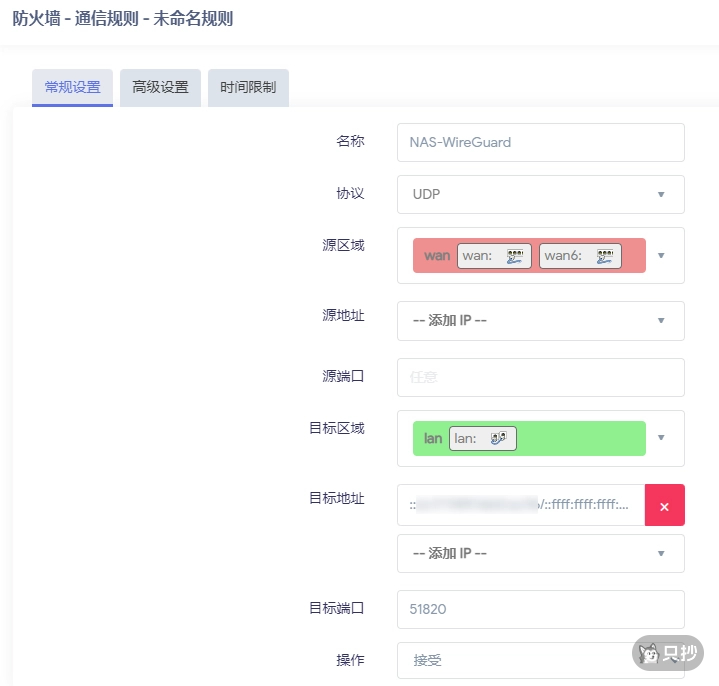Open the 时间限制 tab
Viewport: 719px width, 686px height.
click(x=248, y=87)
